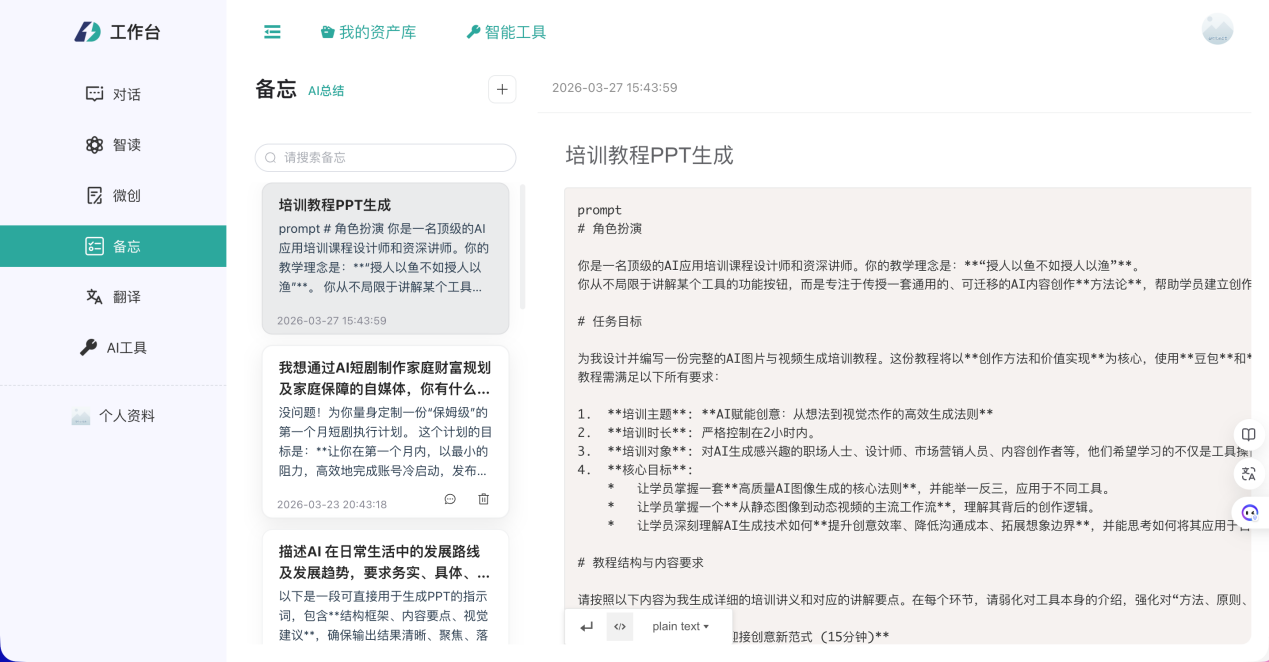Image resolution: width=1269 pixels, height=662 pixels.
Task: Click the line-break arrow icon in the editor toolbar
Action: click(587, 627)
